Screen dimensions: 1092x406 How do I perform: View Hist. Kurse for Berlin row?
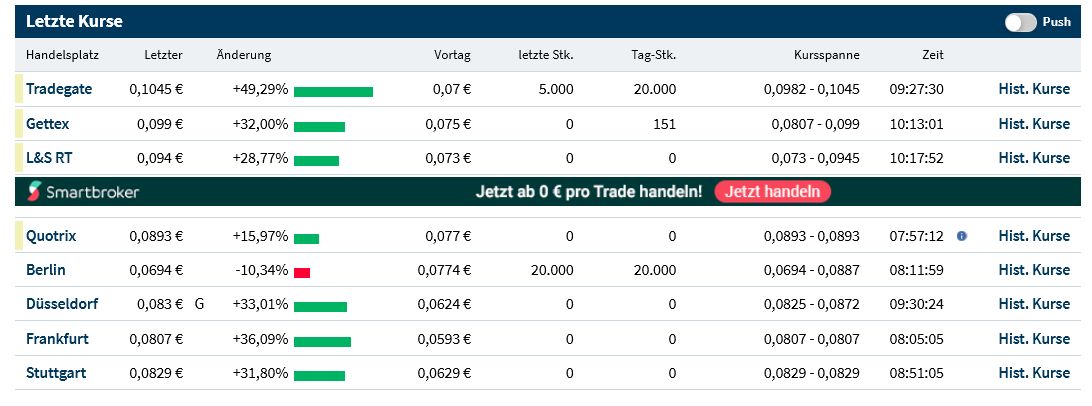1034,270
